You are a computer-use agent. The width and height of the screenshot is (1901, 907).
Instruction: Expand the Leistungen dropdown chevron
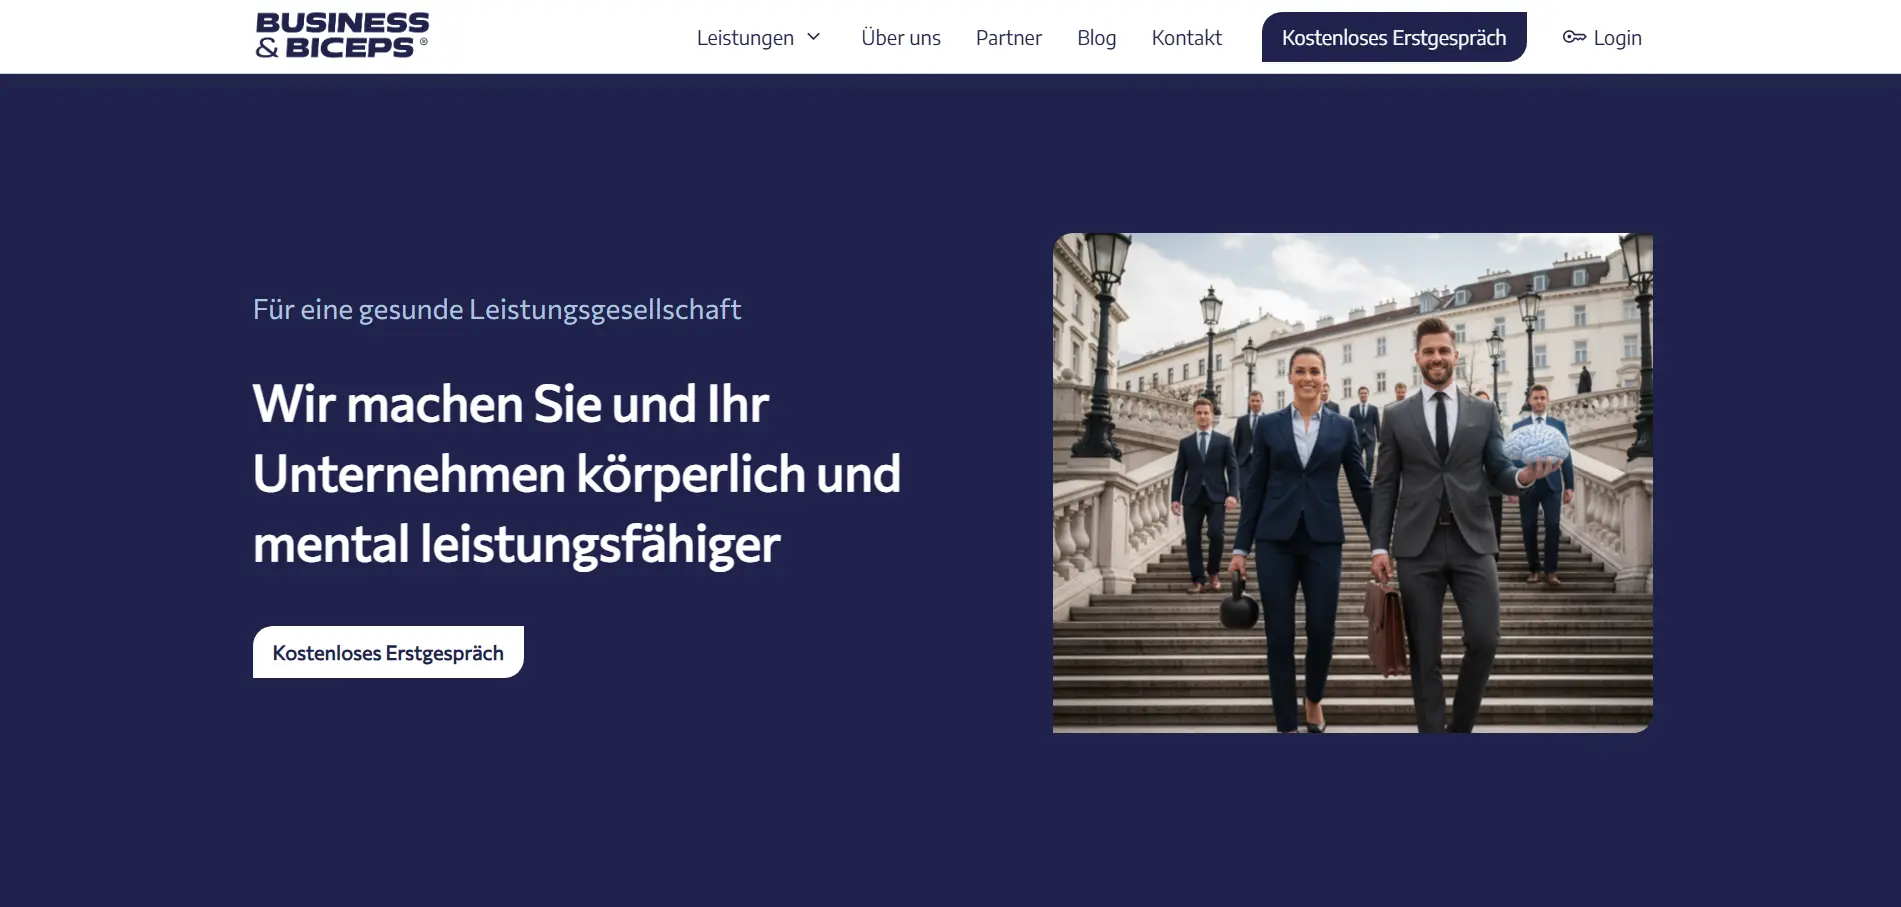click(814, 37)
